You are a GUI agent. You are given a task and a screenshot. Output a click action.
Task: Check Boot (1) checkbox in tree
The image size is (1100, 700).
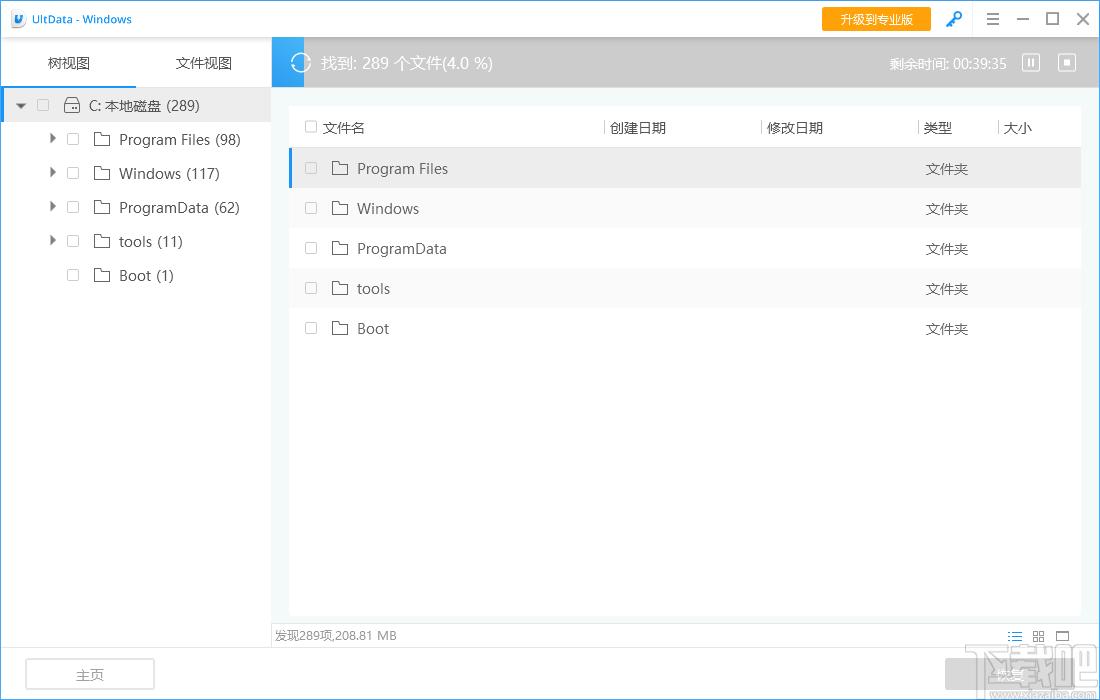[73, 275]
